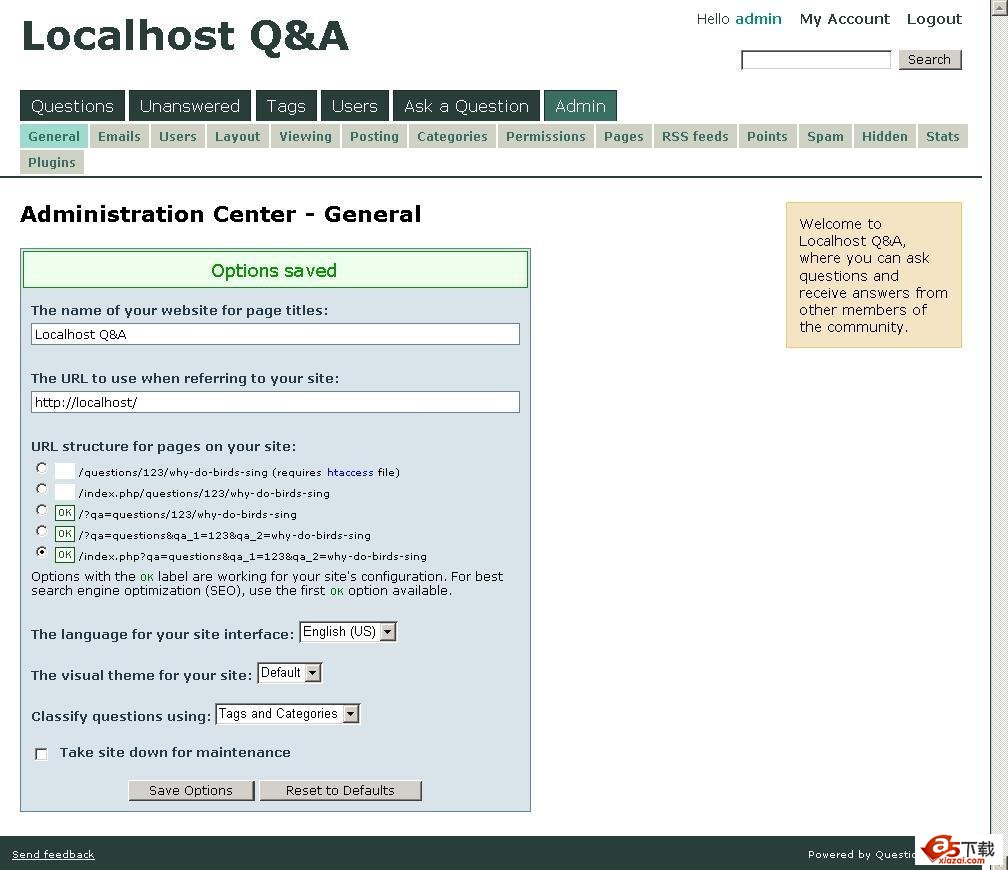Open the site interface language dropdown
This screenshot has width=1008, height=870.
(348, 632)
